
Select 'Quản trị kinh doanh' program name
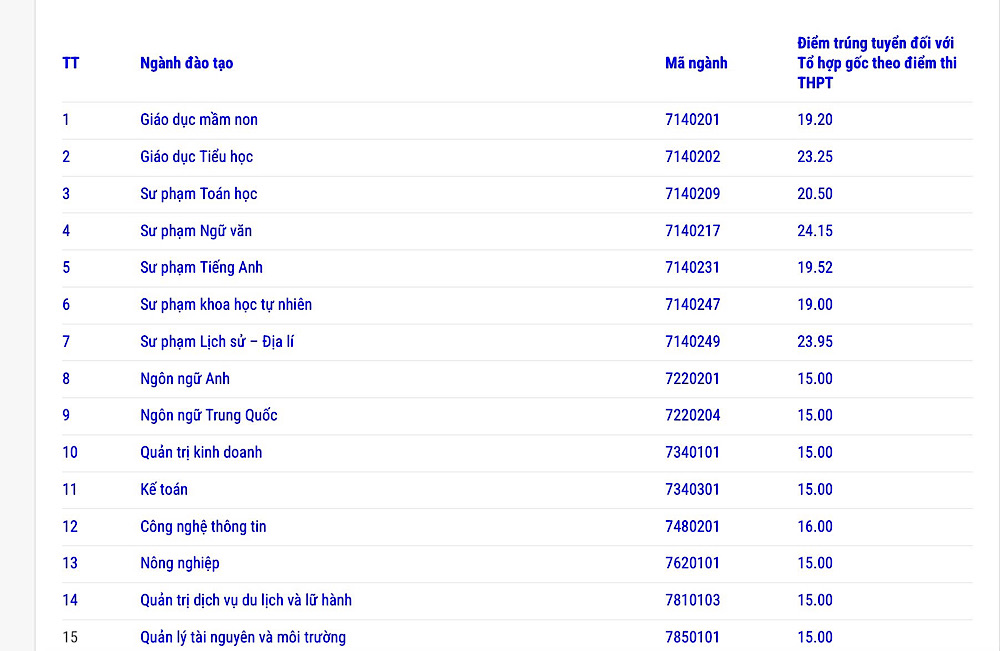pos(201,453)
